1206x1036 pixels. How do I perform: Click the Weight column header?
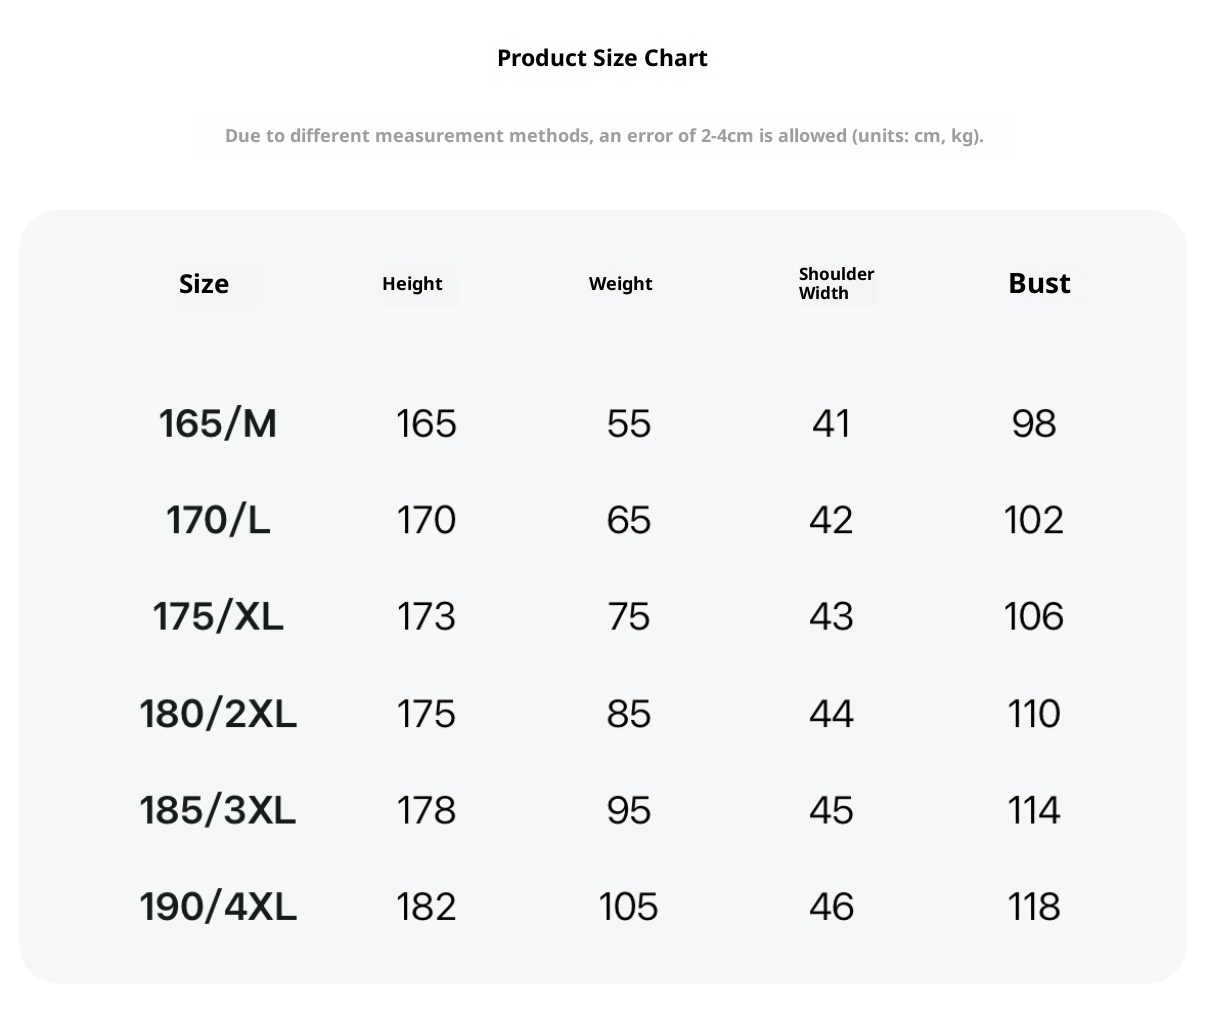pyautogui.click(x=620, y=284)
